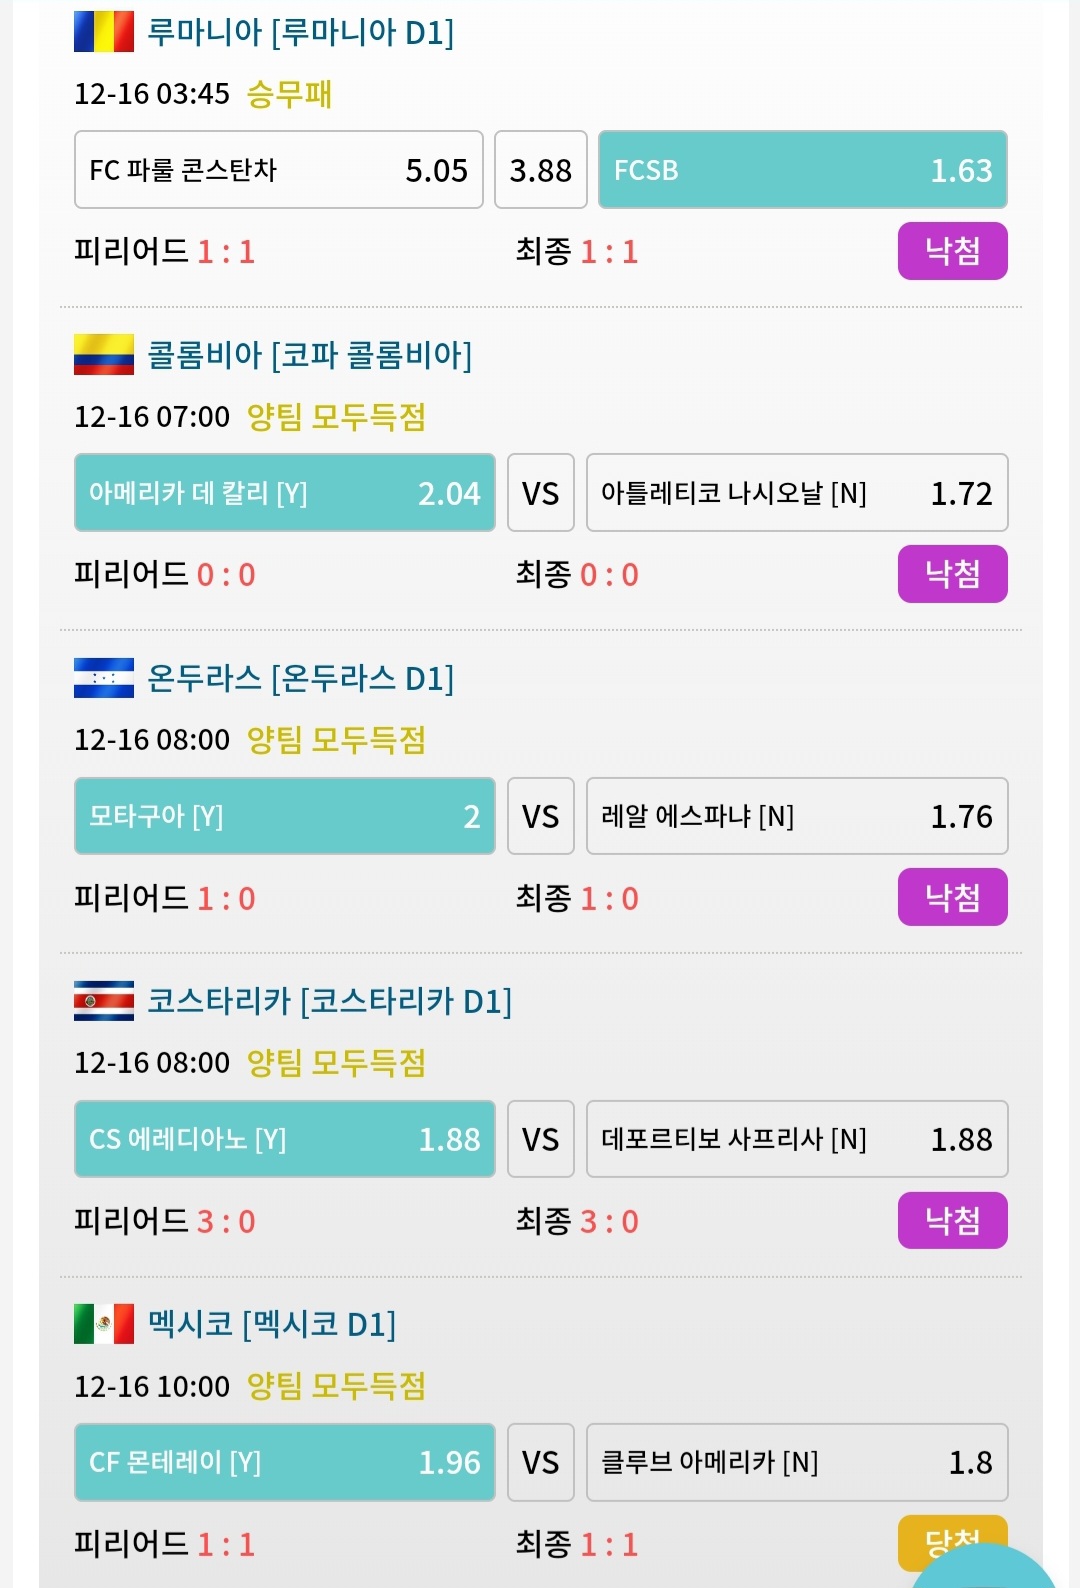Click the Mexico flag icon

[104, 1324]
